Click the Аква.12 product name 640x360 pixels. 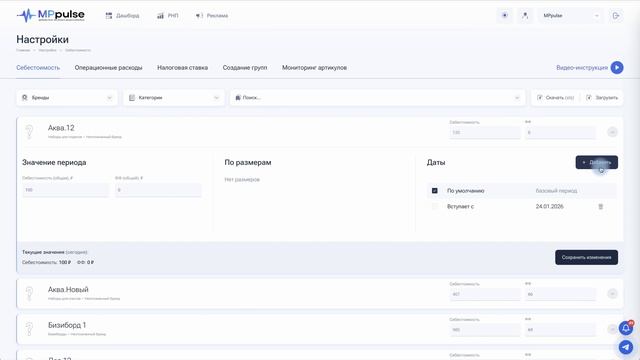point(61,128)
